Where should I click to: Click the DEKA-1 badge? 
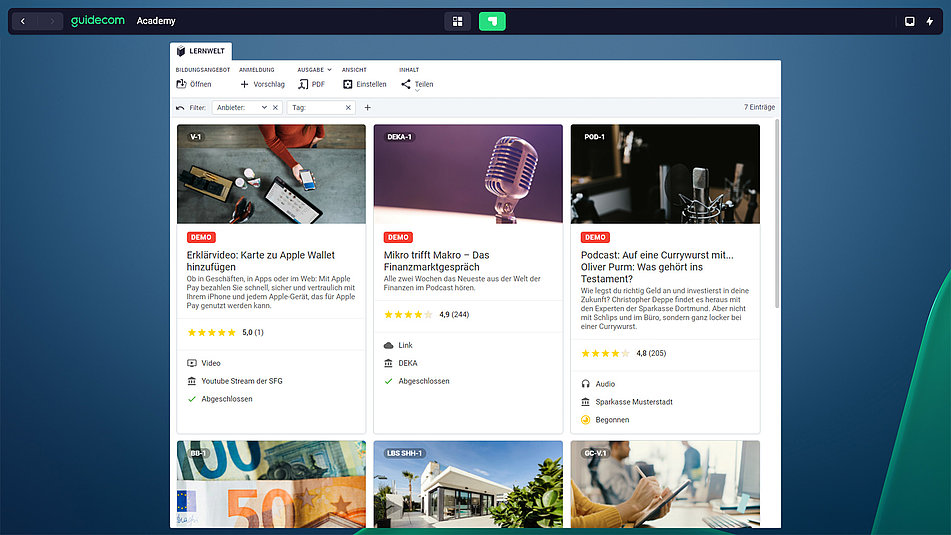(x=399, y=137)
